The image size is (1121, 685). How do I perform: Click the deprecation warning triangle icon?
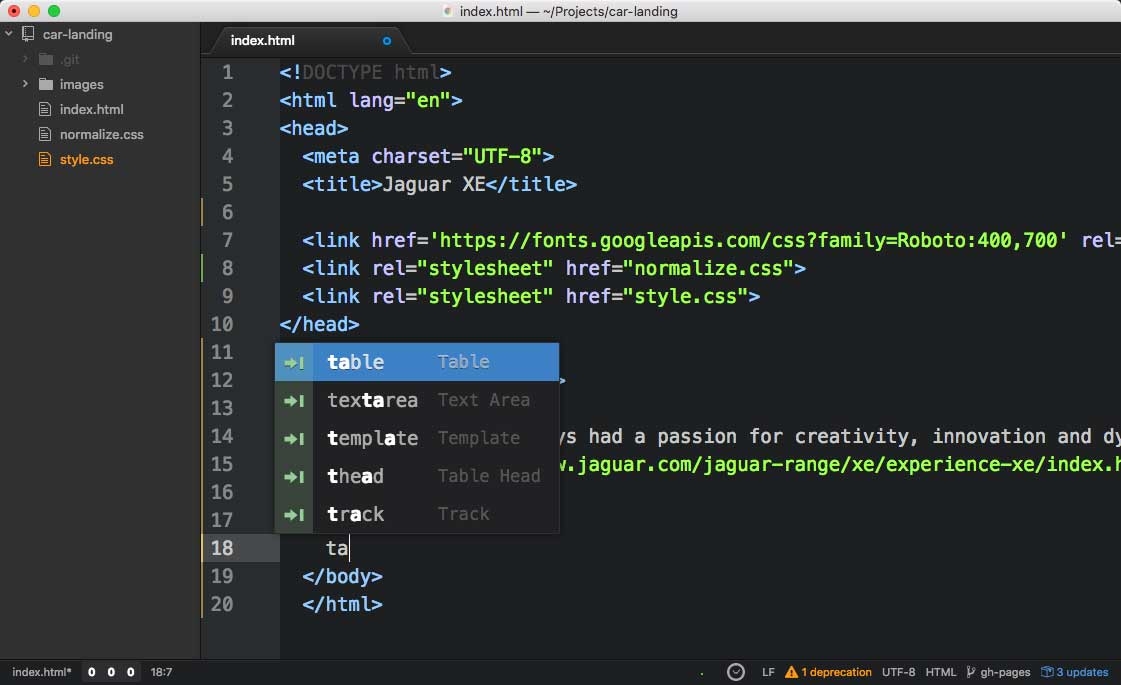[x=791, y=672]
